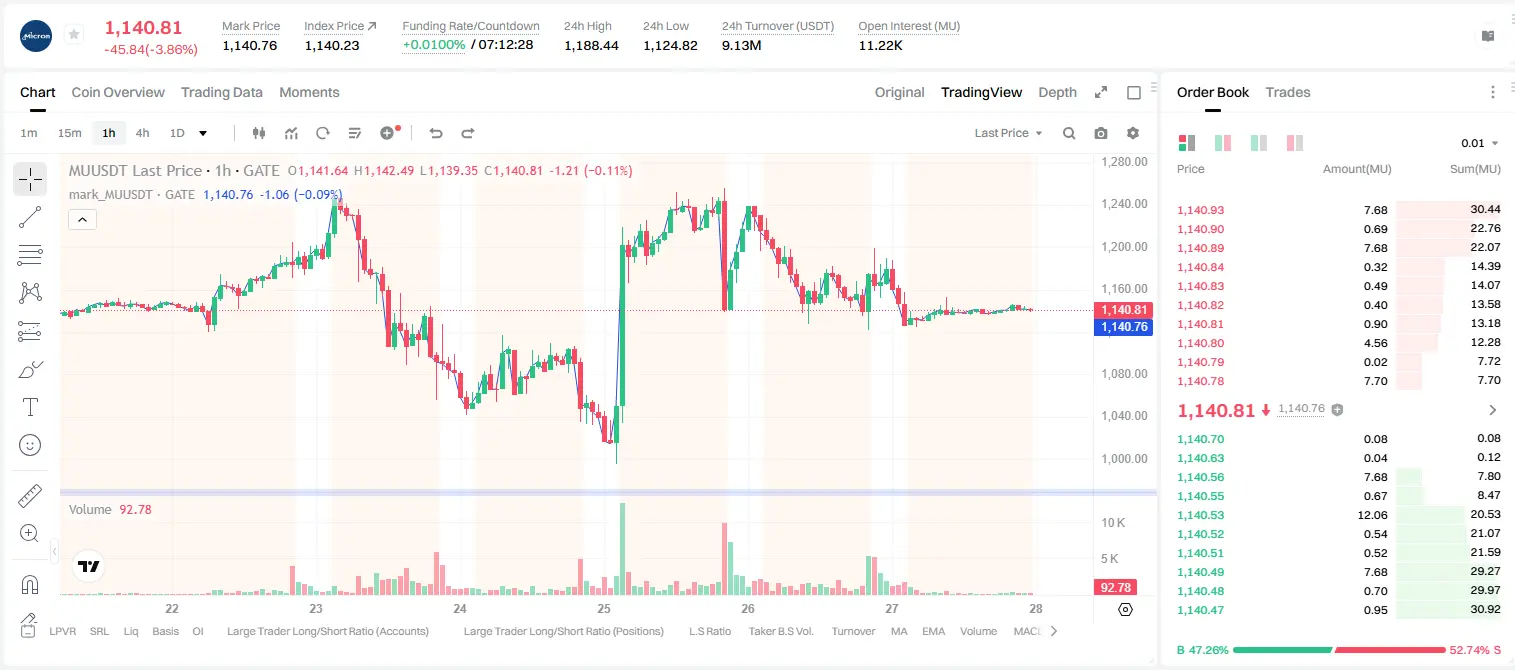Toggle the magnet snap mode

point(30,585)
